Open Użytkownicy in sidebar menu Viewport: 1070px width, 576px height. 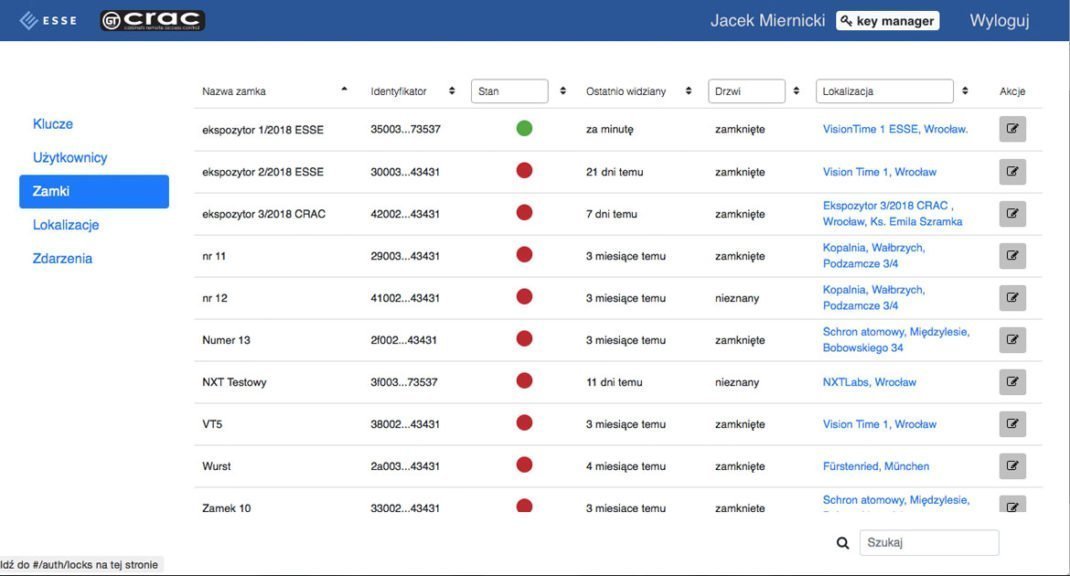coord(70,158)
